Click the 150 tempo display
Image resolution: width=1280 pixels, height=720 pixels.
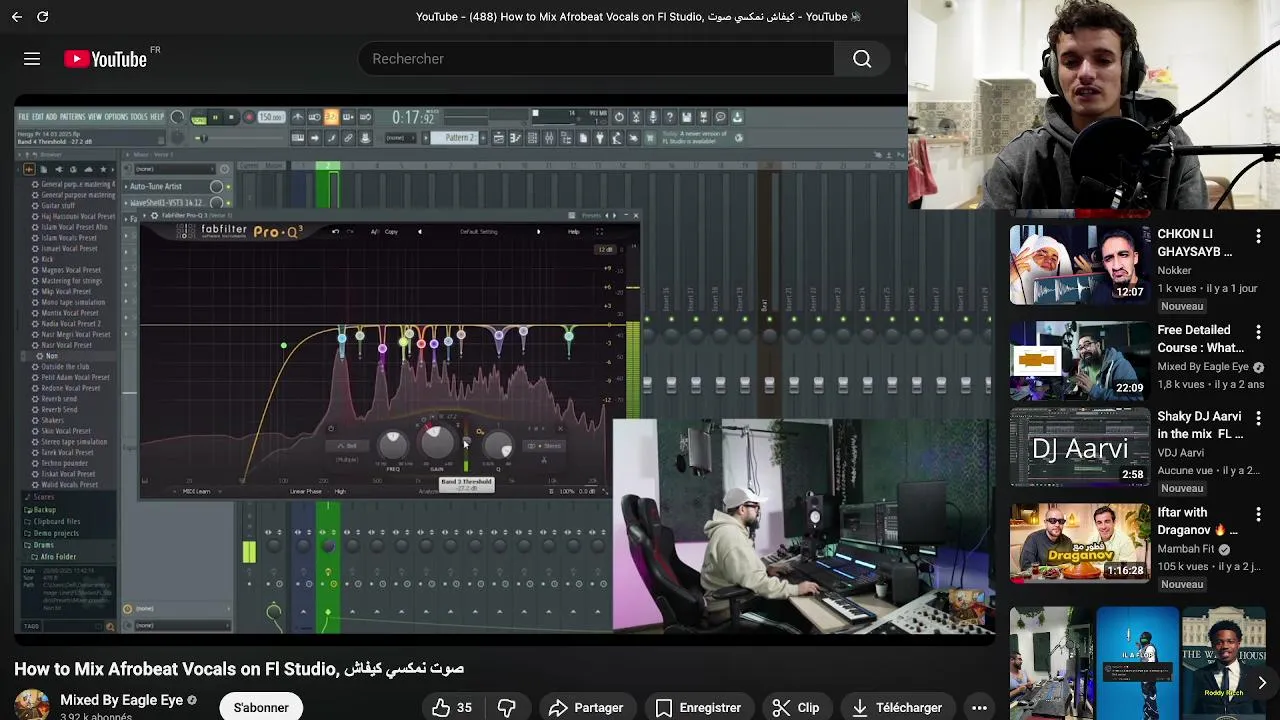[271, 117]
